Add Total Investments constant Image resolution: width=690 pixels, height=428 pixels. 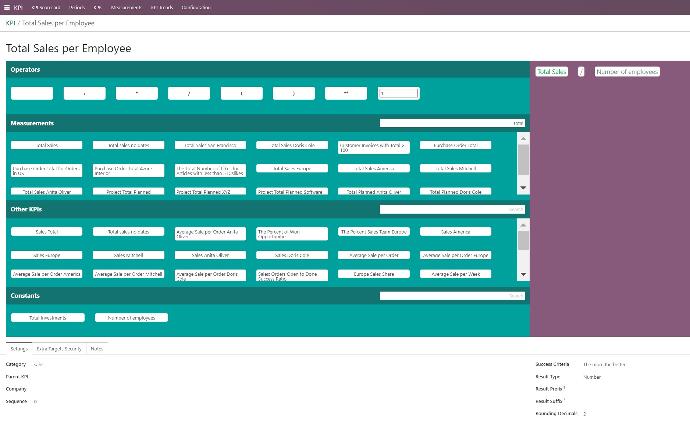[x=48, y=318]
